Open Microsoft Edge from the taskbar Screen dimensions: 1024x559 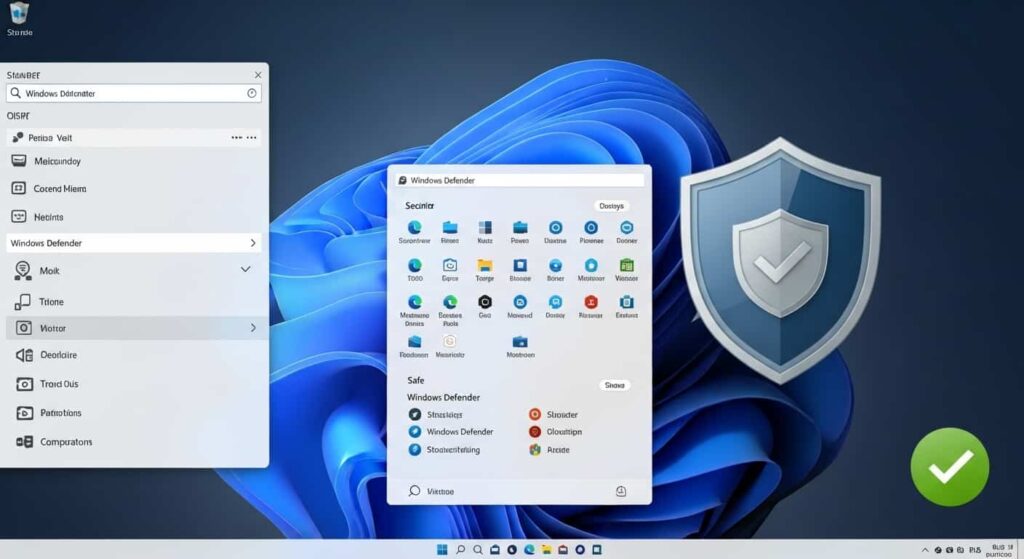pyautogui.click(x=529, y=550)
